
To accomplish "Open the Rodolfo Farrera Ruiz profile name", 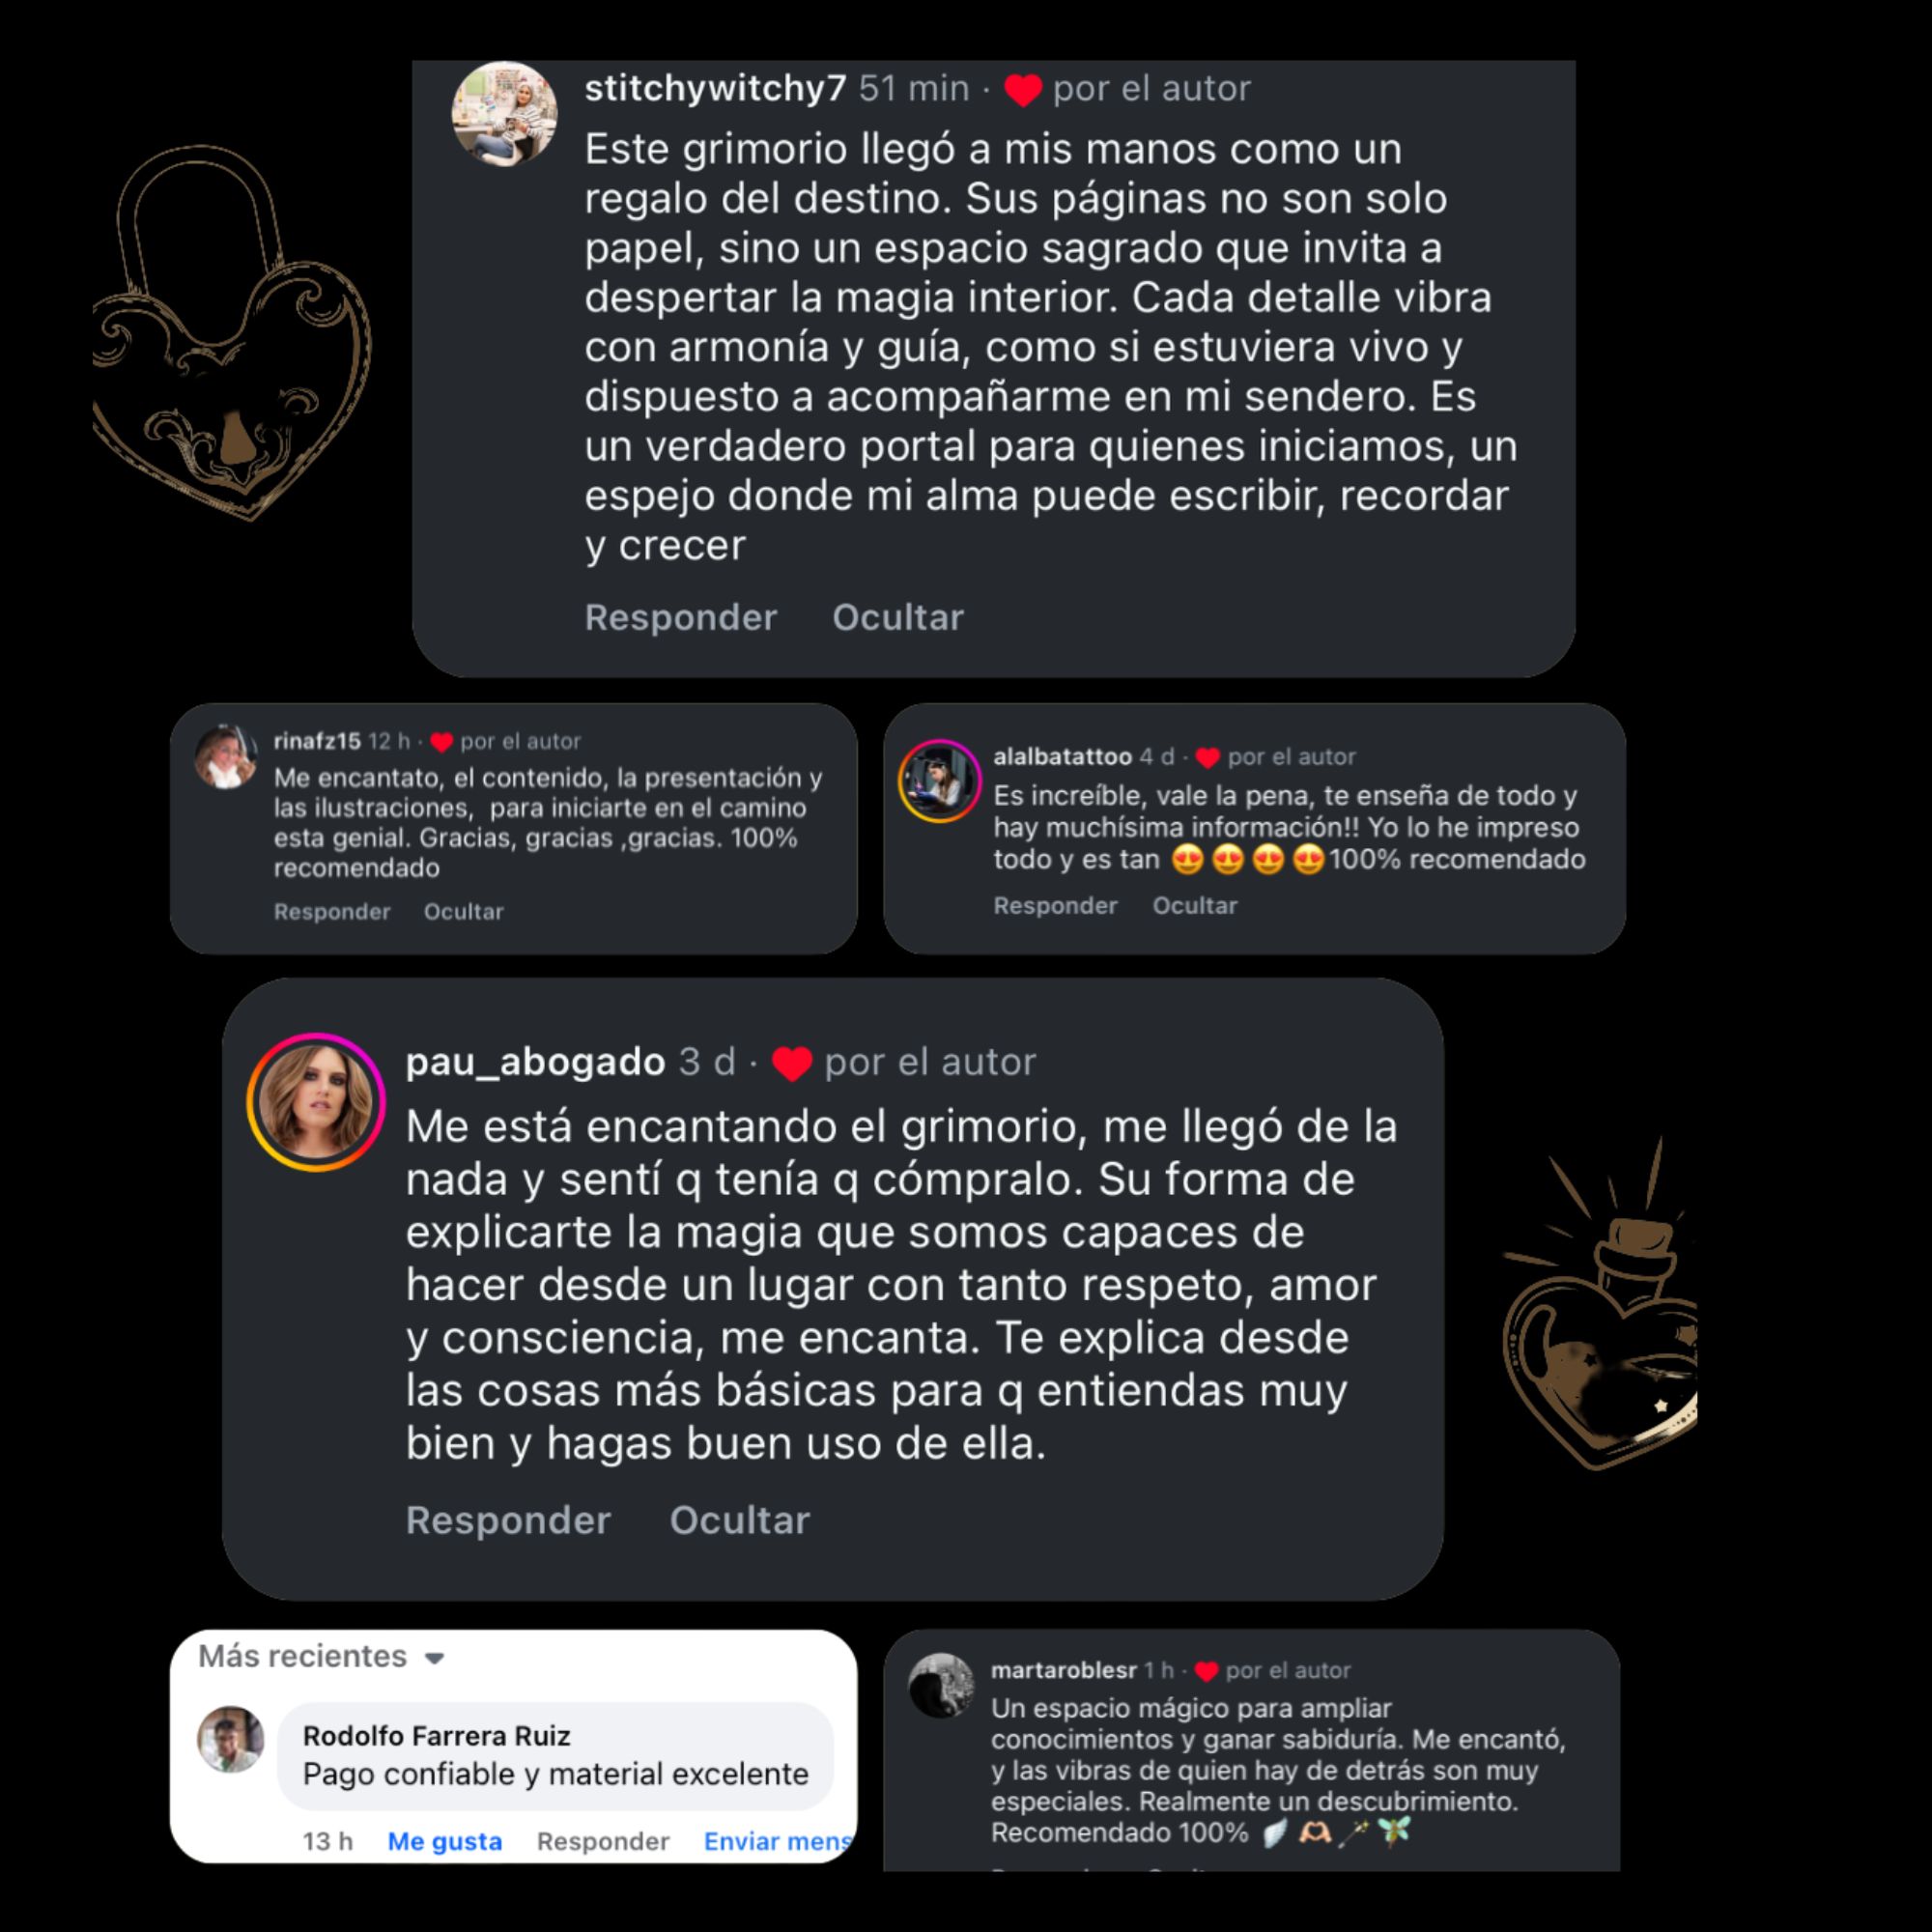I will (436, 1736).
